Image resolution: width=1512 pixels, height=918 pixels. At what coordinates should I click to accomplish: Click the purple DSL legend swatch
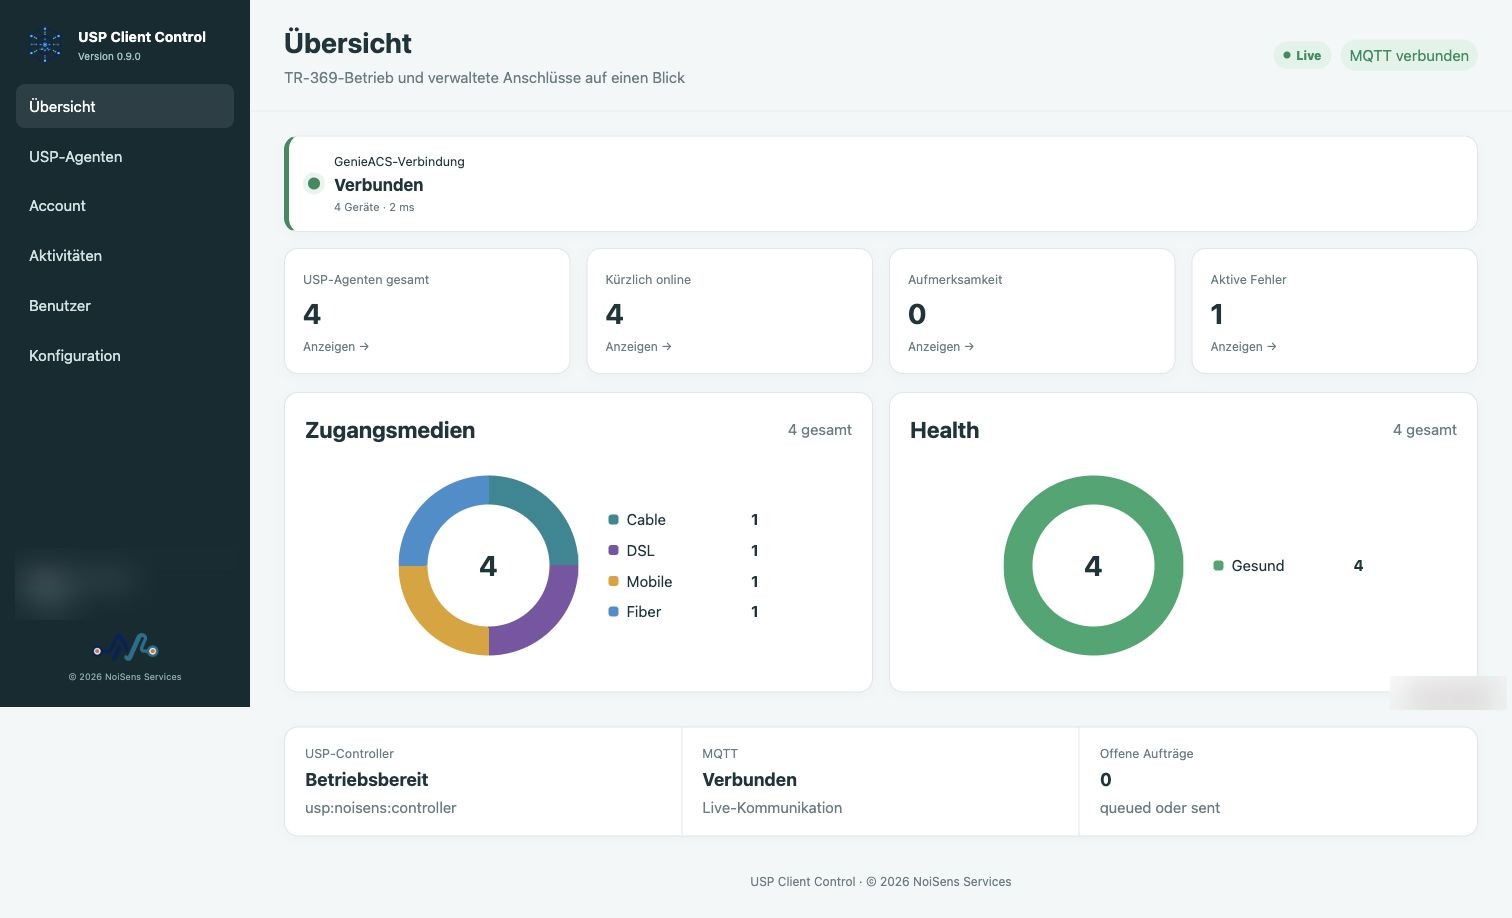click(x=613, y=551)
